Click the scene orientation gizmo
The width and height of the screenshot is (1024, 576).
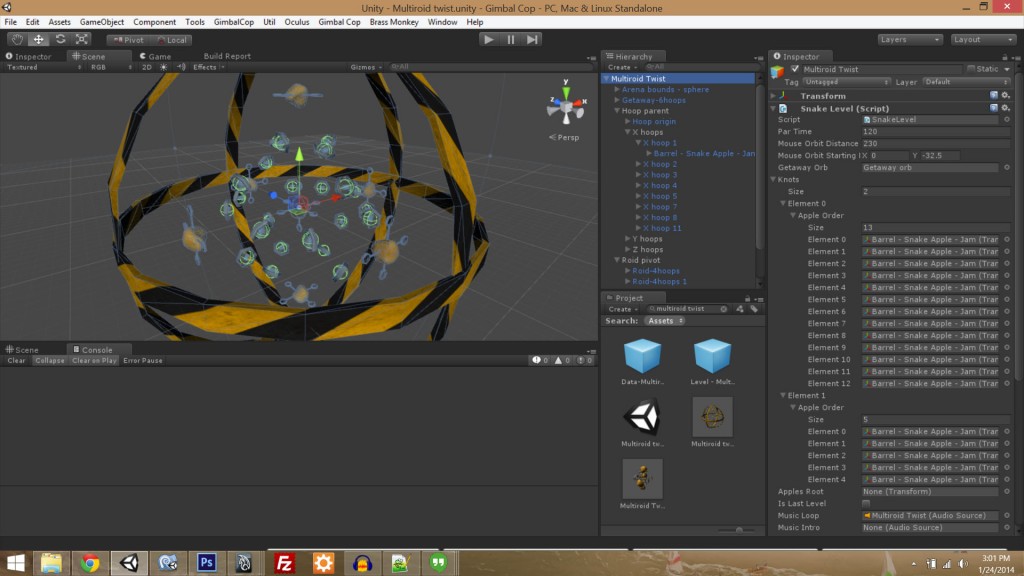point(566,106)
